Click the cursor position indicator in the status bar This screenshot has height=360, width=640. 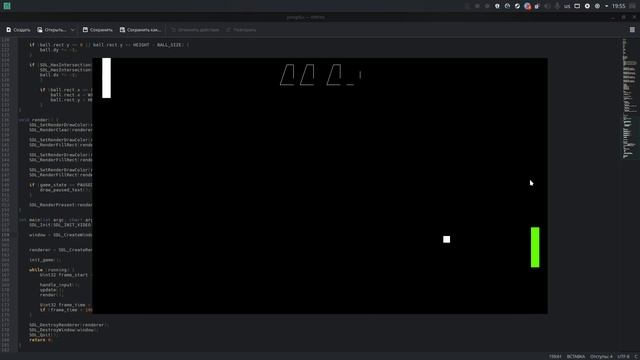[x=555, y=357]
